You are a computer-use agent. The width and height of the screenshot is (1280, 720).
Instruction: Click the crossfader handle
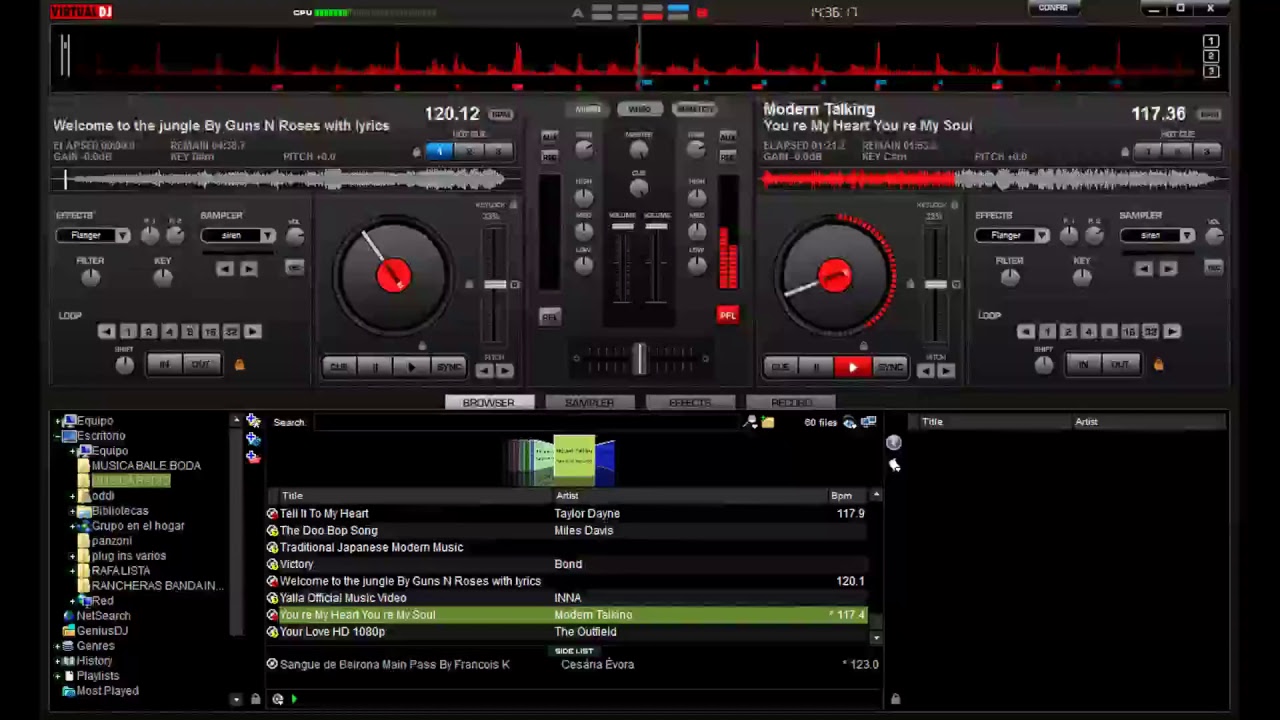pyautogui.click(x=640, y=358)
